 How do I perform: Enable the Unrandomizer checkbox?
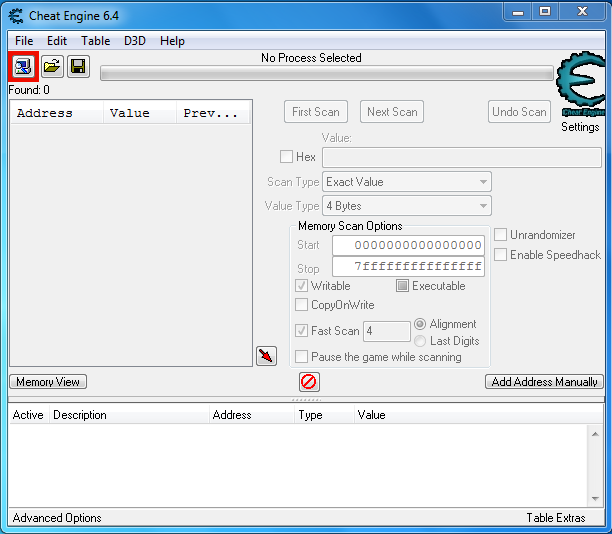click(x=501, y=235)
